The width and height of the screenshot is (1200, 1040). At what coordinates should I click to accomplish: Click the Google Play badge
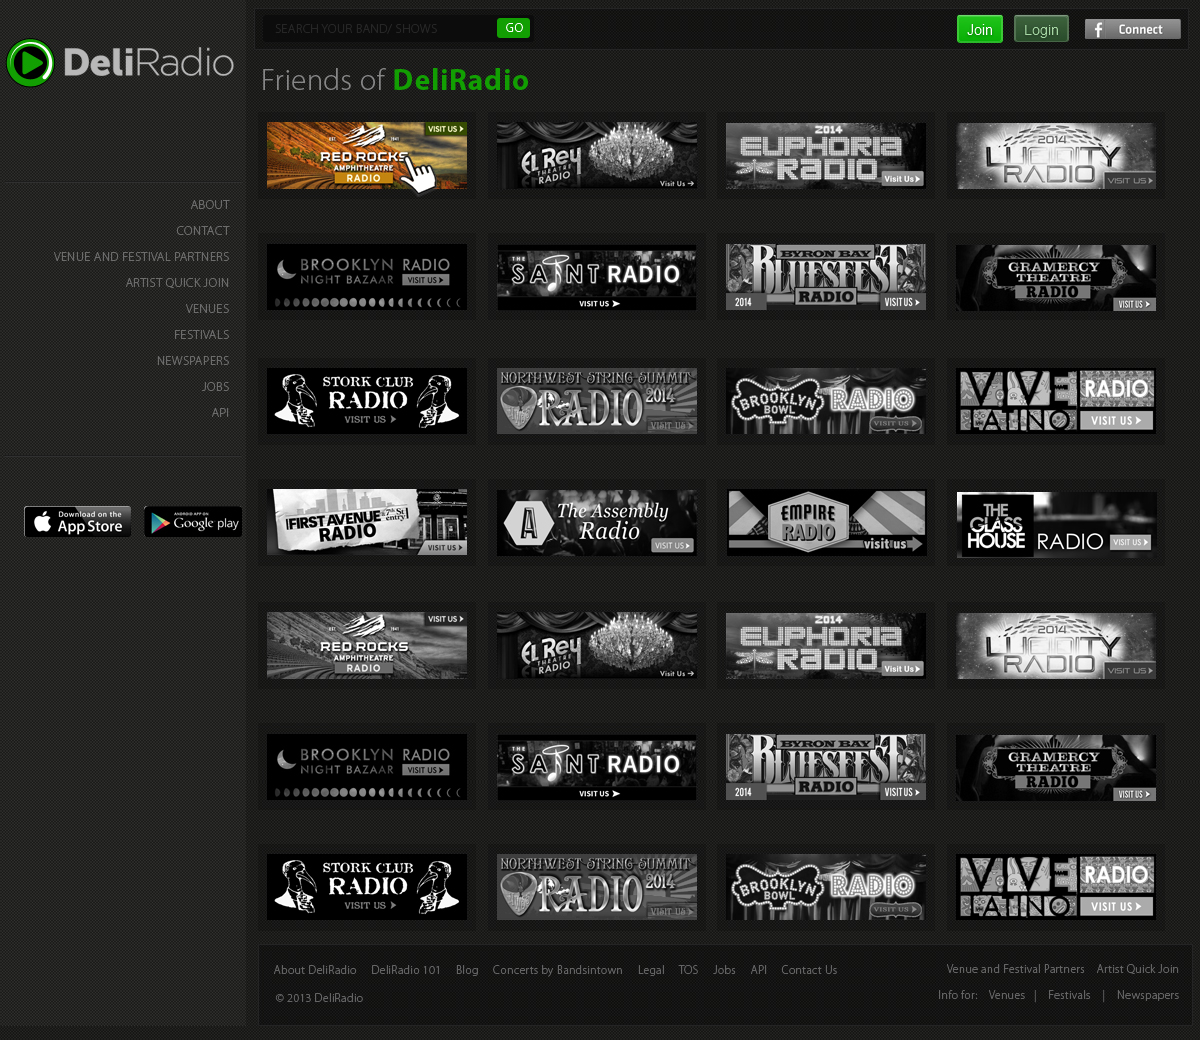point(193,521)
